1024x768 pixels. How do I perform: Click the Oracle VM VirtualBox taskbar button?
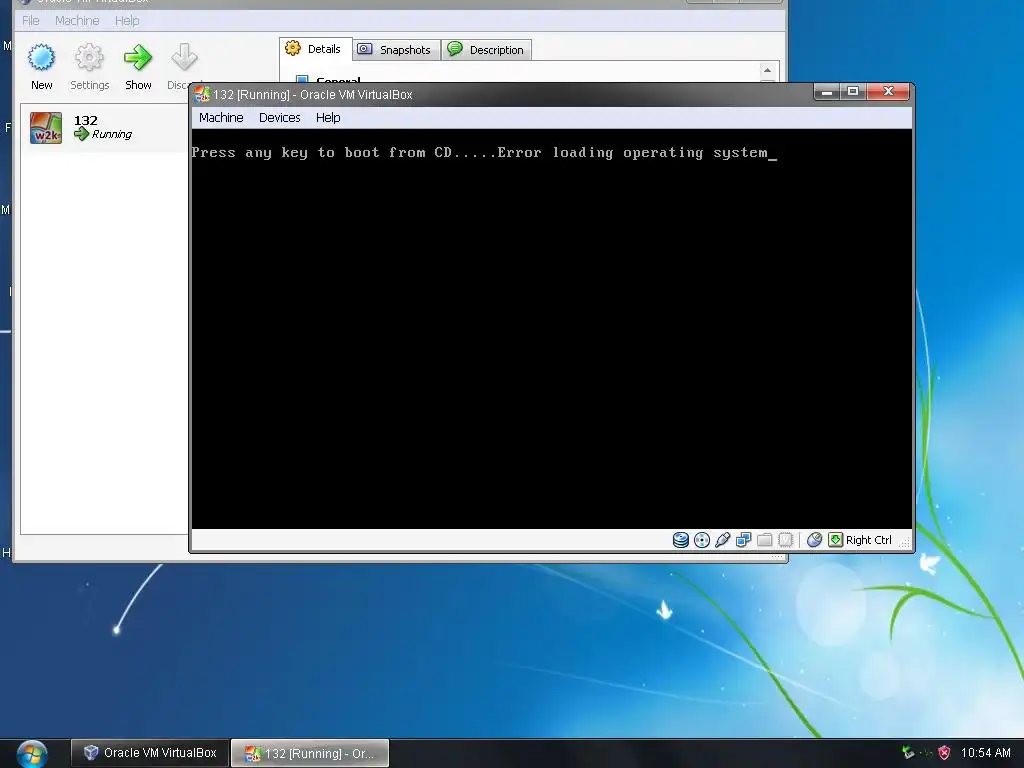coord(150,753)
